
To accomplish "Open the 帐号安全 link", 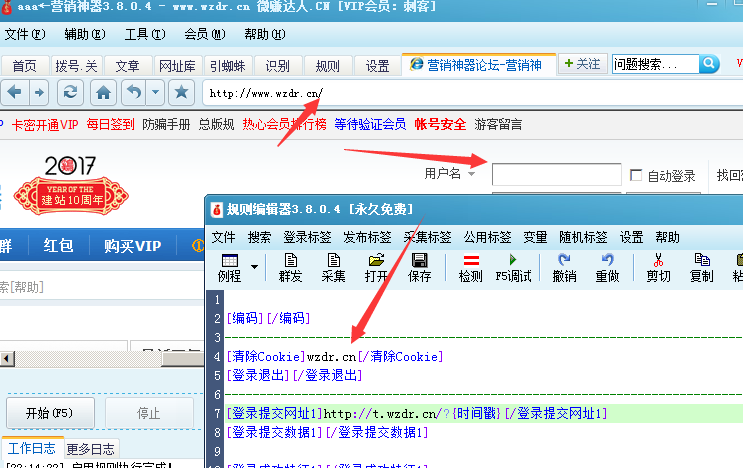I will click(440, 125).
